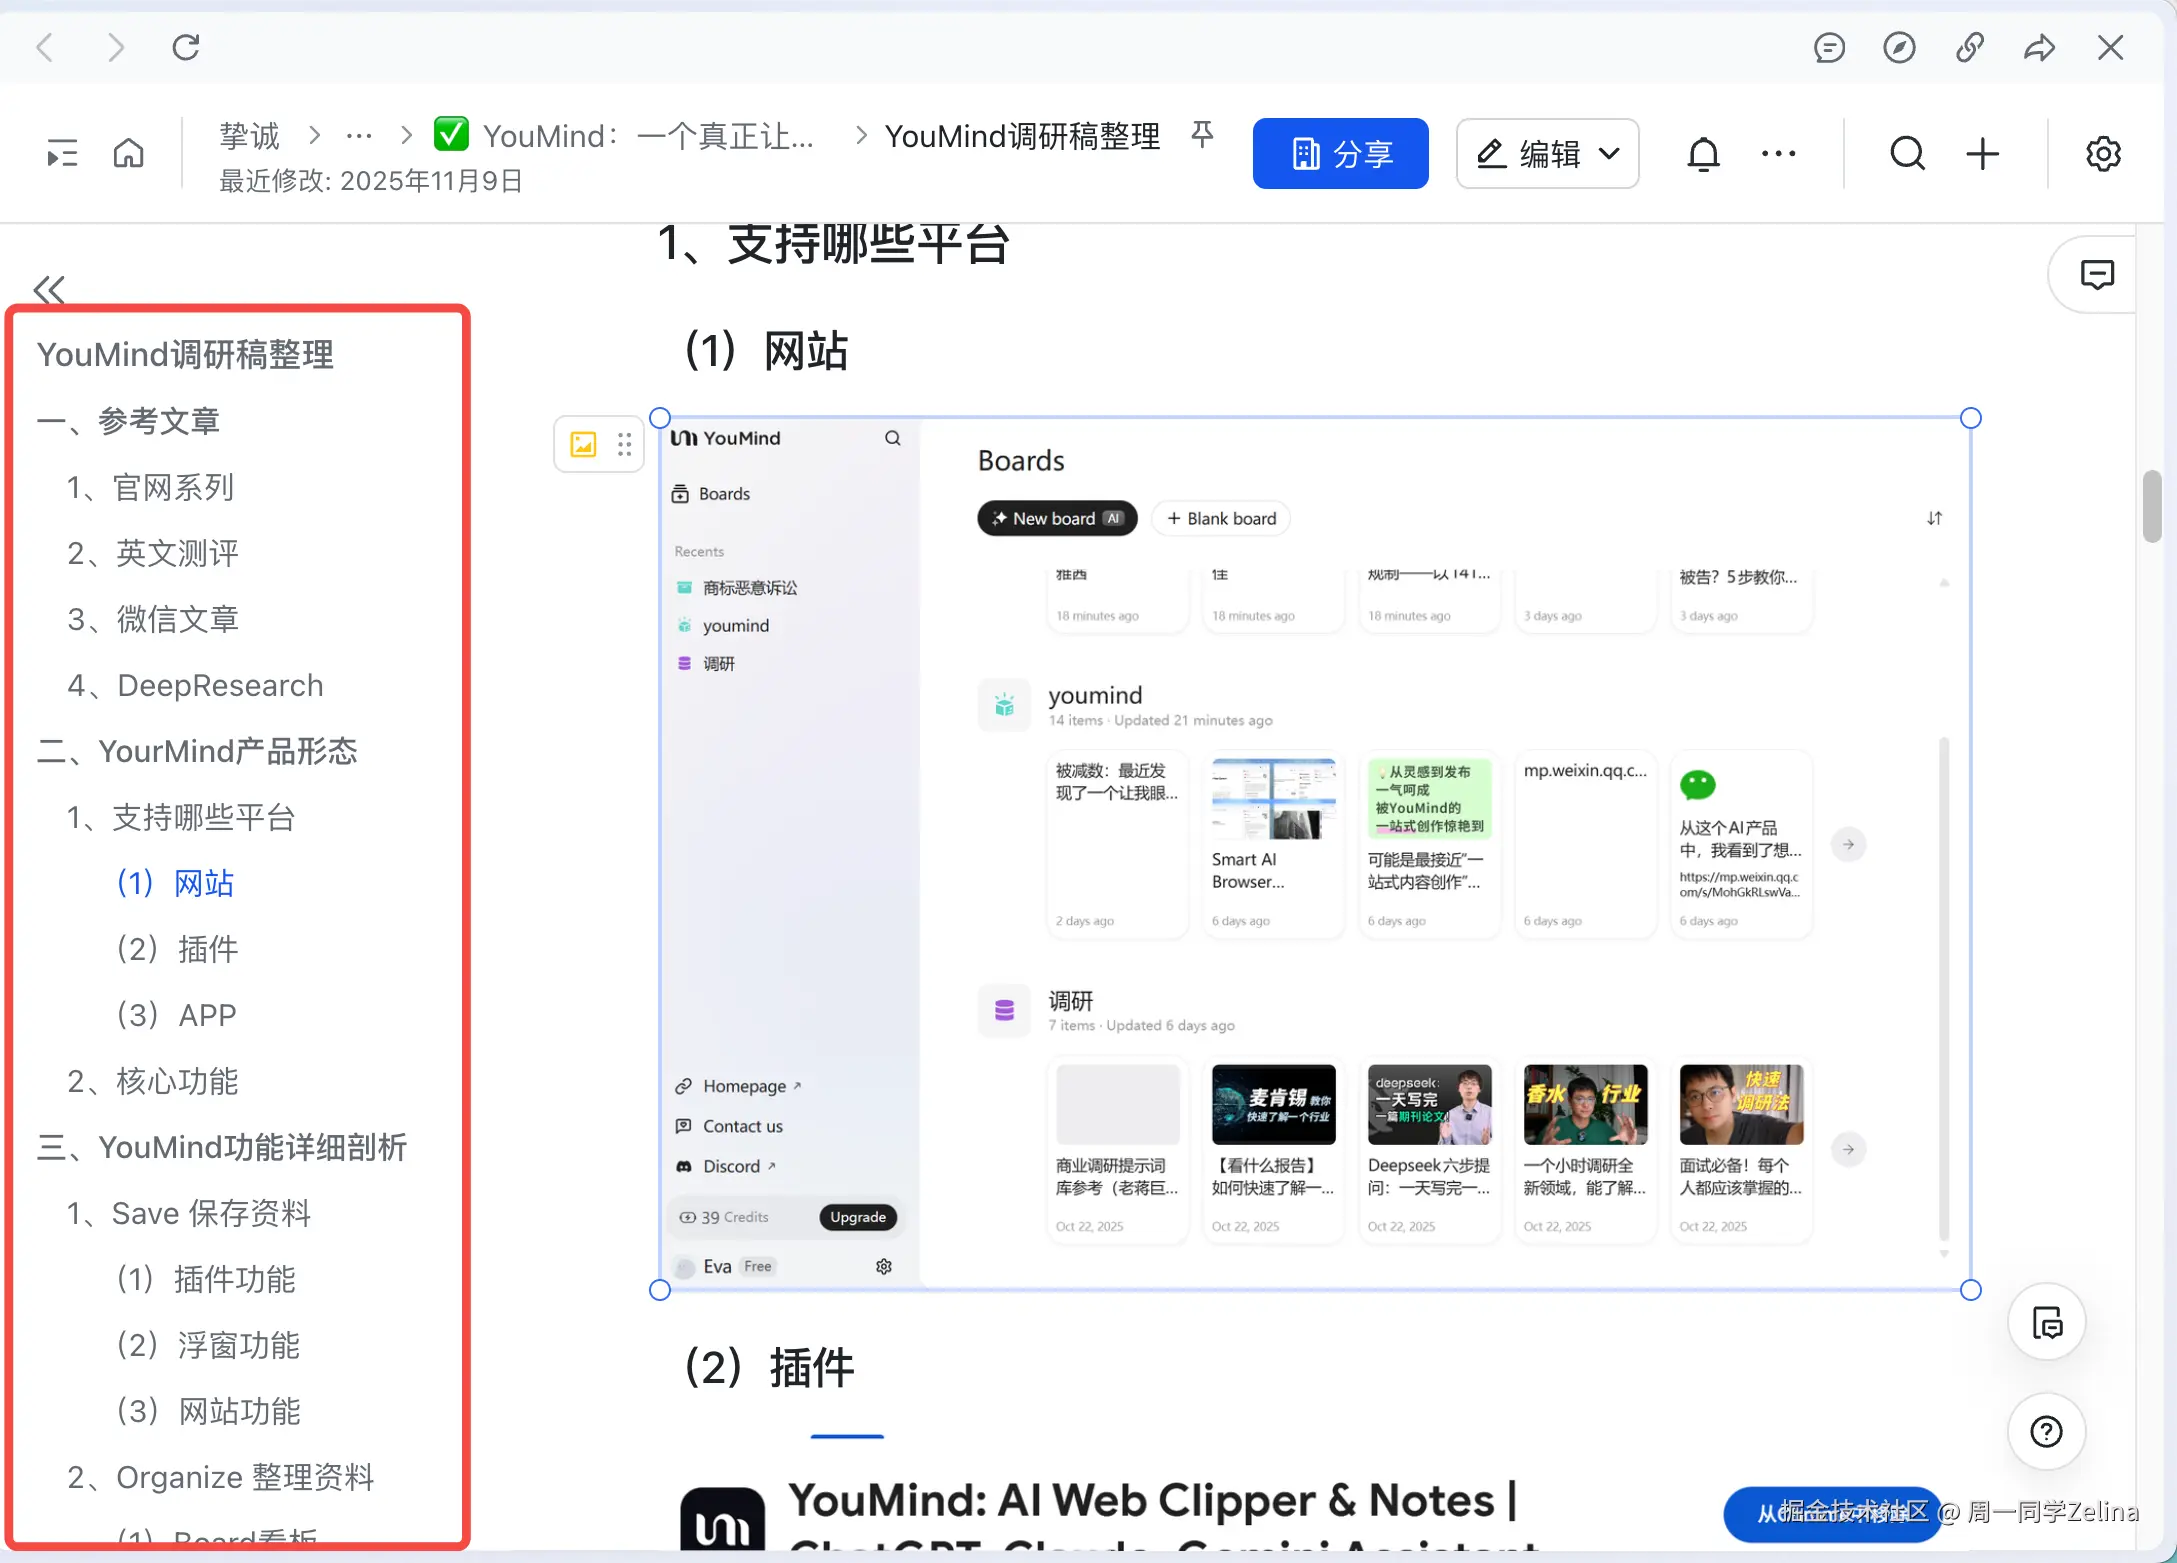Image resolution: width=2177 pixels, height=1563 pixels.
Task: Select (2) 插件 in outline
Action: (x=177, y=949)
